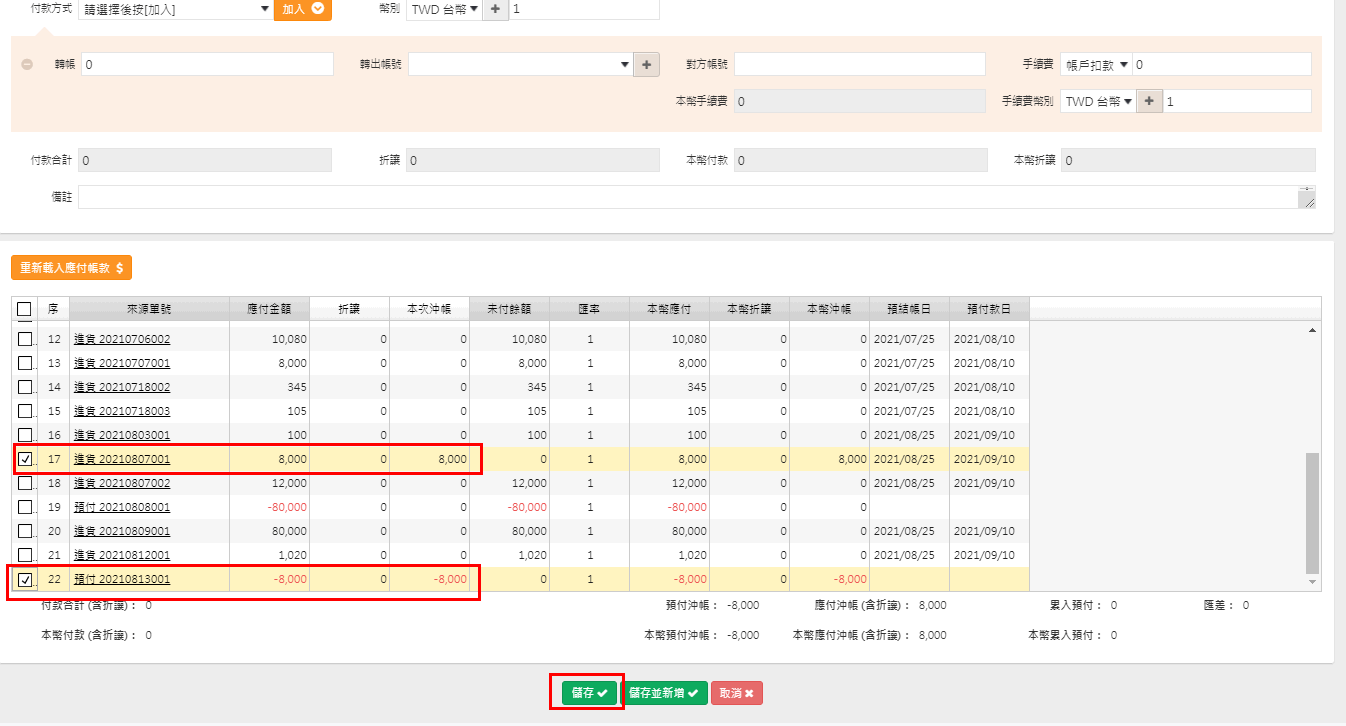The image size is (1346, 726).
Task: Open the 進貨 20210803001 source link
Action: pyautogui.click(x=122, y=435)
